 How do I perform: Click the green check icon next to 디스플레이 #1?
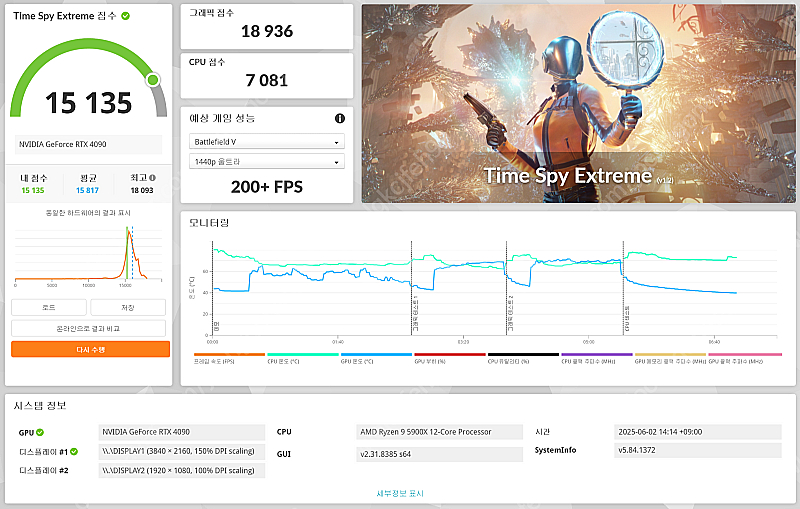tap(74, 451)
